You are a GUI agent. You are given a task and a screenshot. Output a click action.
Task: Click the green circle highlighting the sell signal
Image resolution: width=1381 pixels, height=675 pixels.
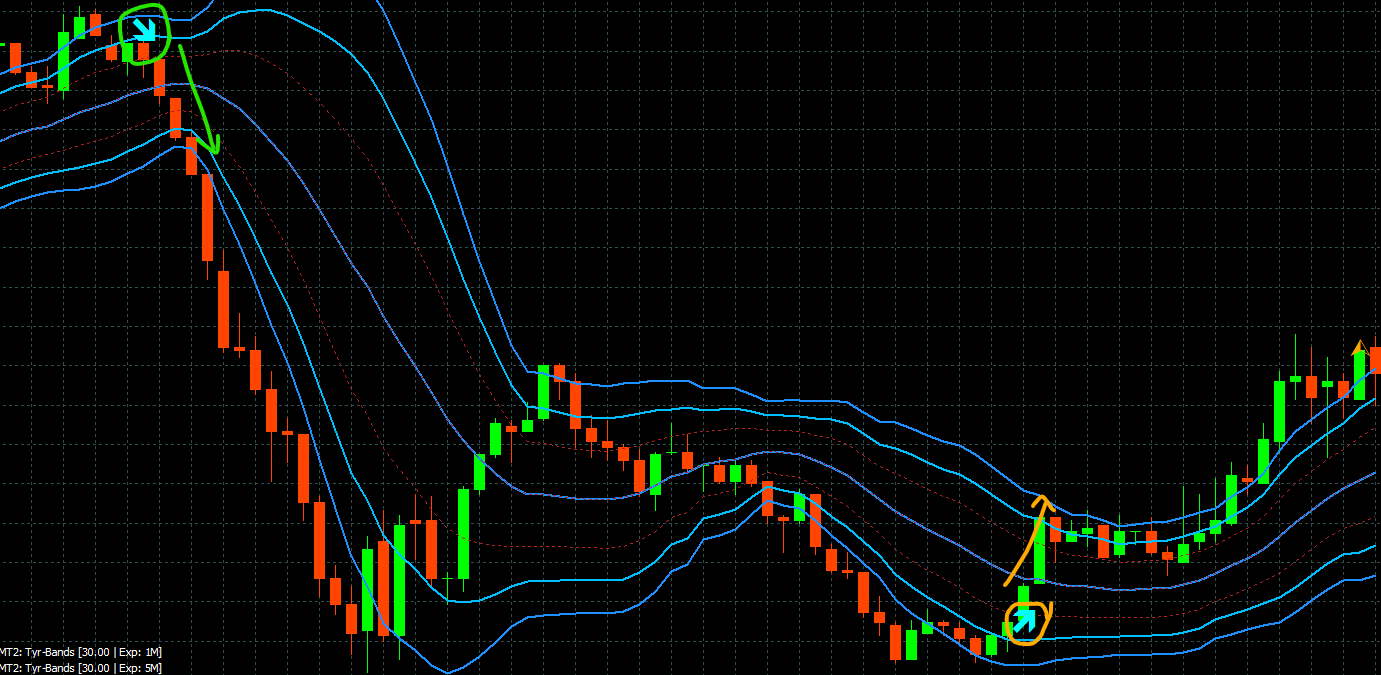pyautogui.click(x=143, y=32)
